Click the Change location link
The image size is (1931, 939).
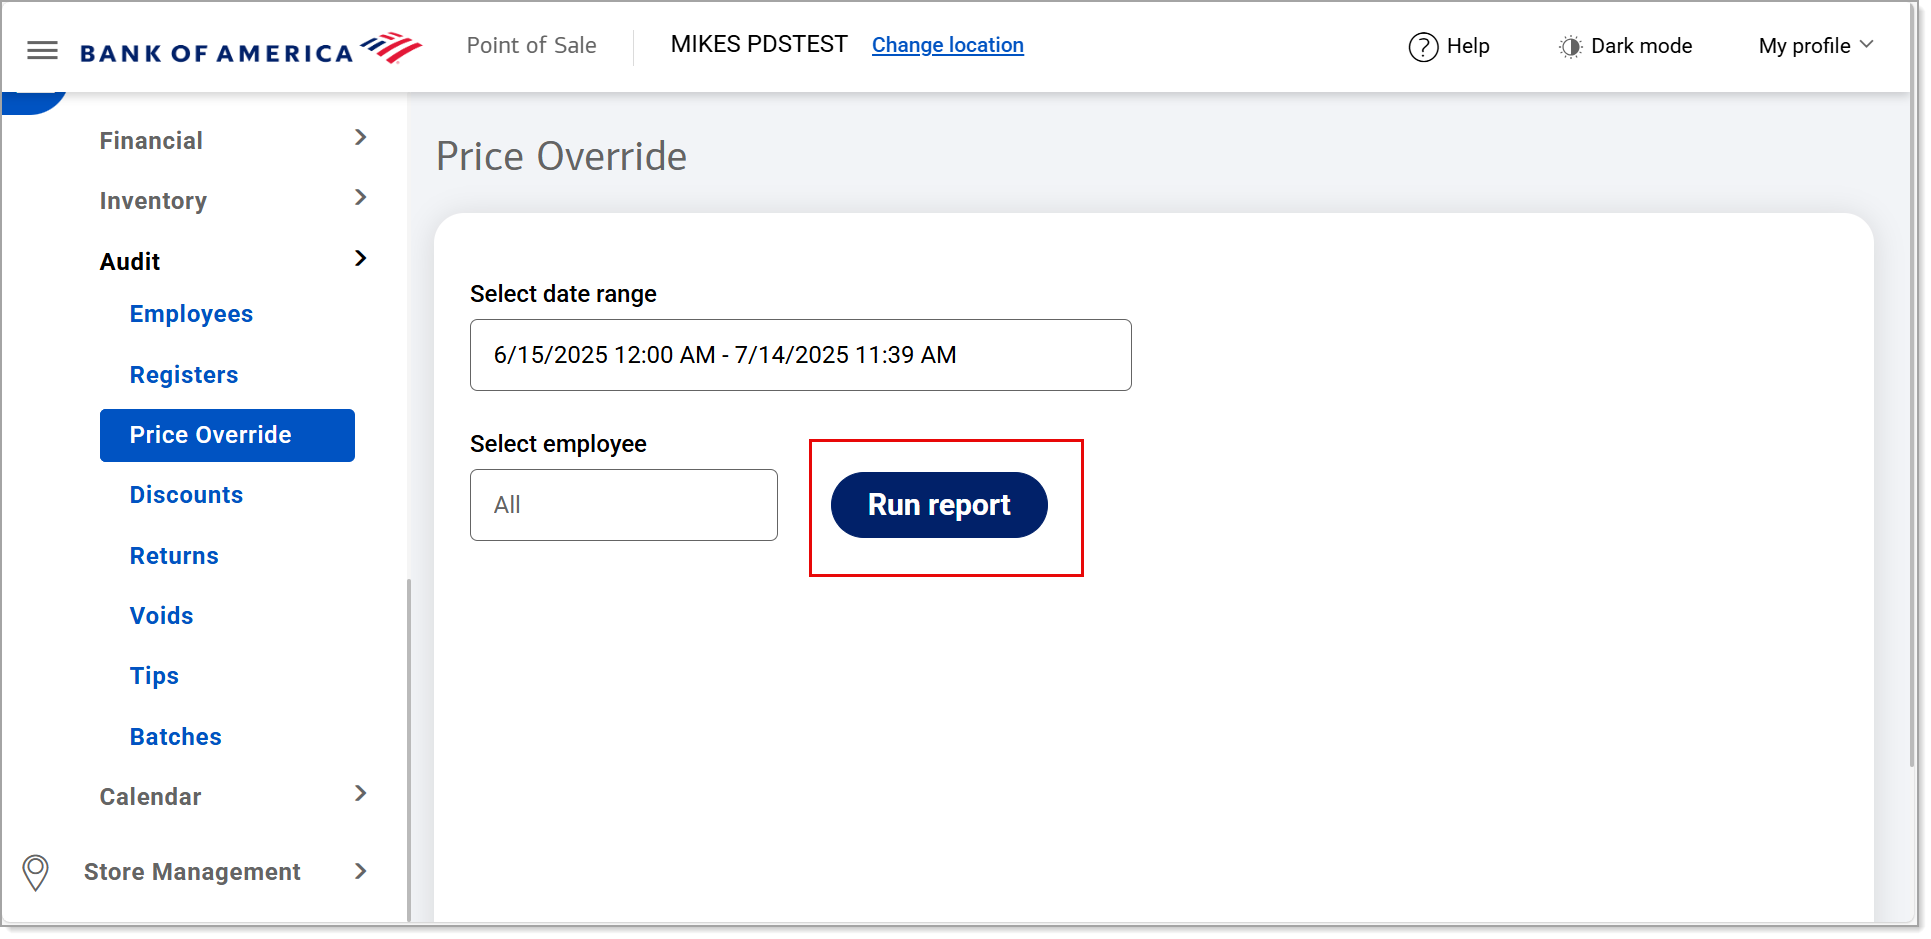(x=947, y=45)
